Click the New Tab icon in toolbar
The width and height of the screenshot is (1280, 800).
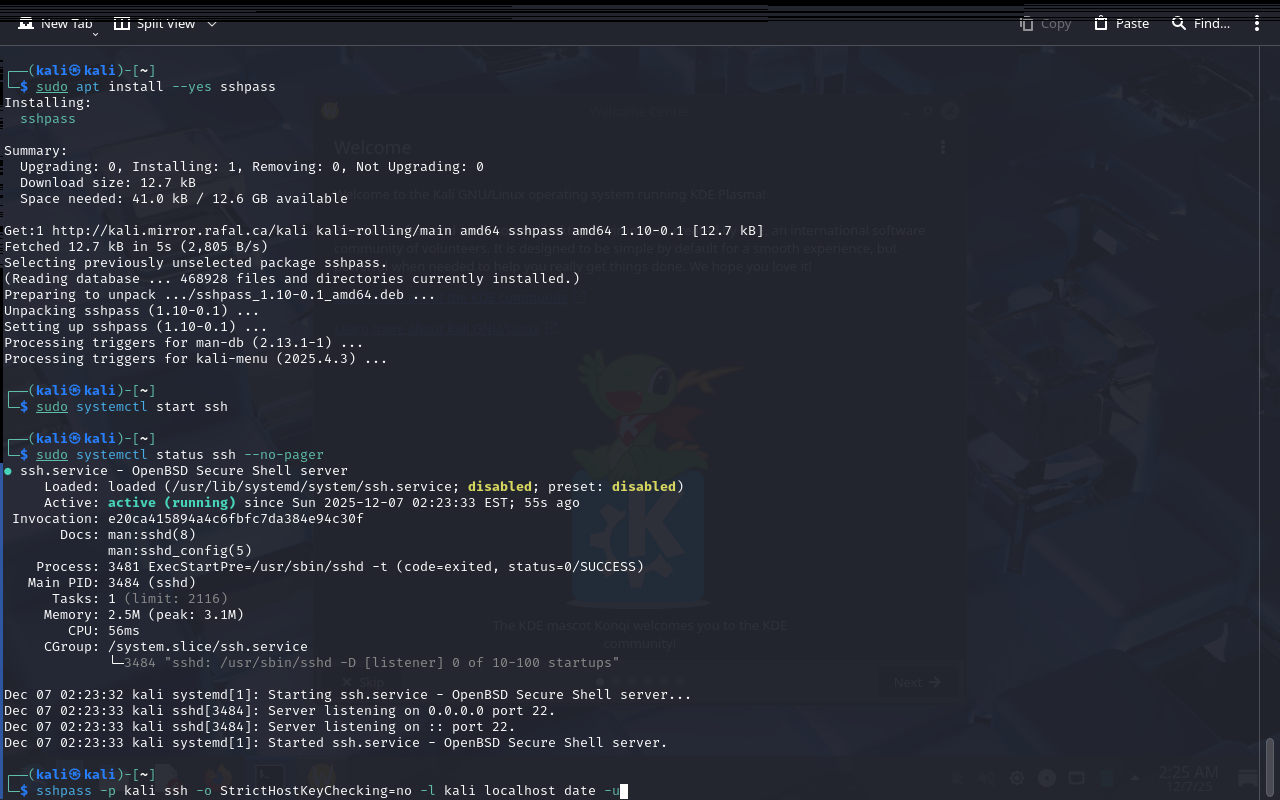[26, 23]
